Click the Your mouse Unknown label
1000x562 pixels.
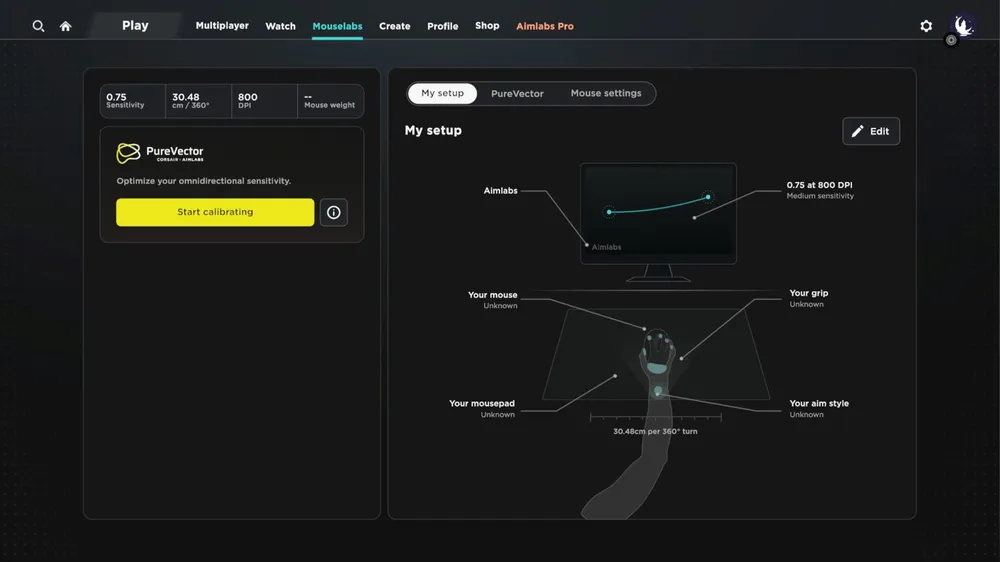[x=492, y=300]
